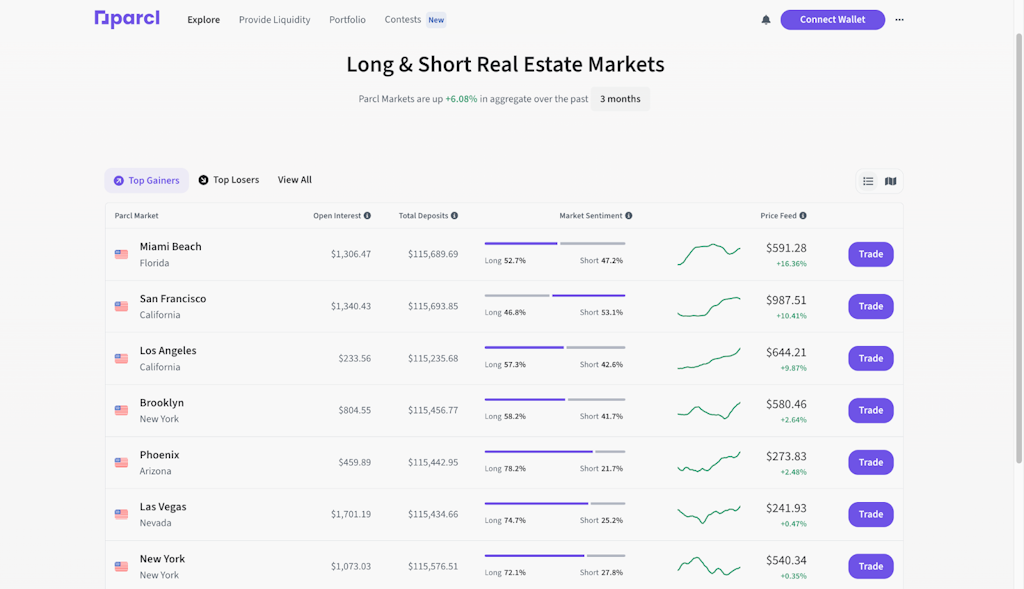Switch to list view layout

868,181
